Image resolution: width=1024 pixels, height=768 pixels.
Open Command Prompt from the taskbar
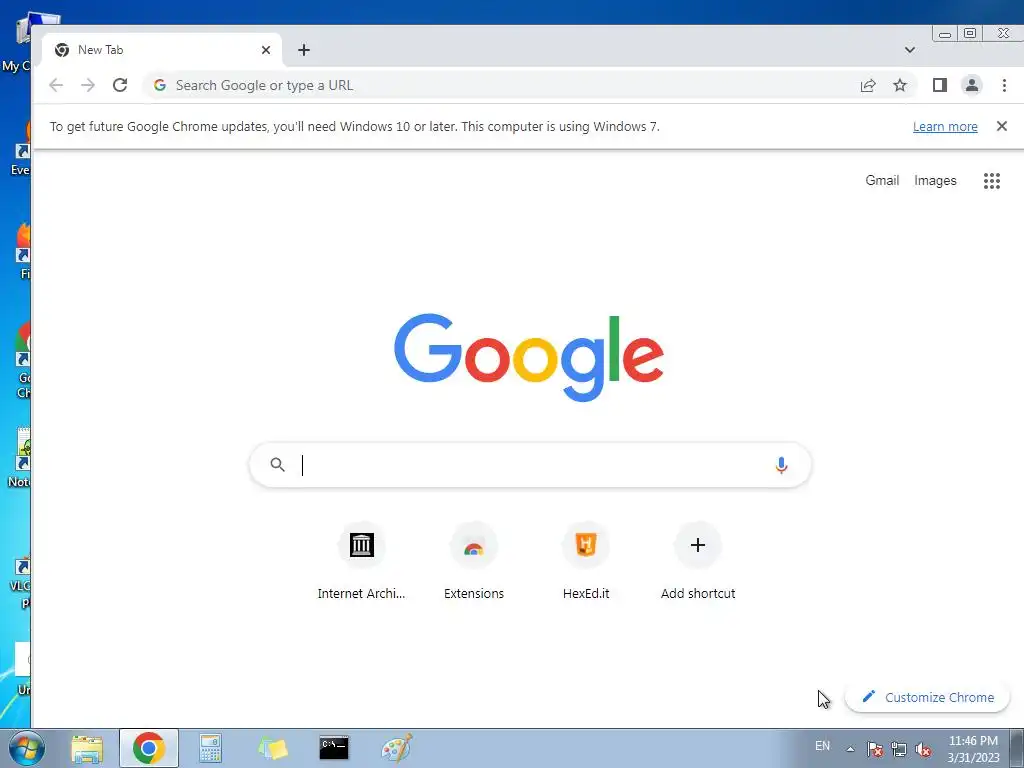334,748
